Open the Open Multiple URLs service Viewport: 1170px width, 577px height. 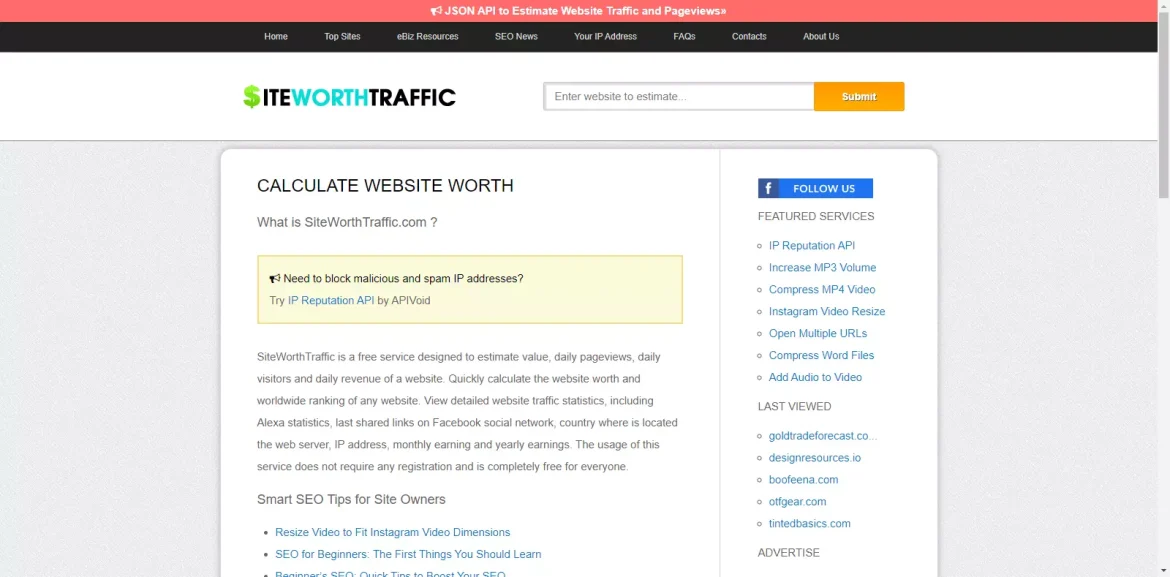tap(818, 334)
